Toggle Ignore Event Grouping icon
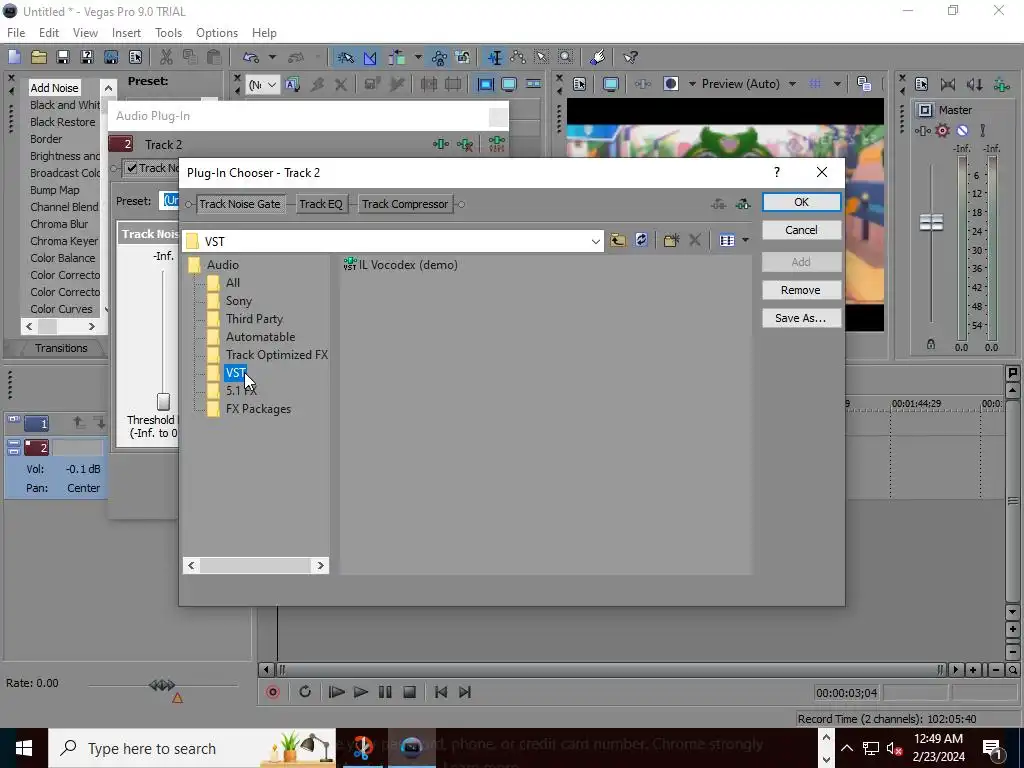Viewport: 1024px width, 768px height. pos(463,57)
